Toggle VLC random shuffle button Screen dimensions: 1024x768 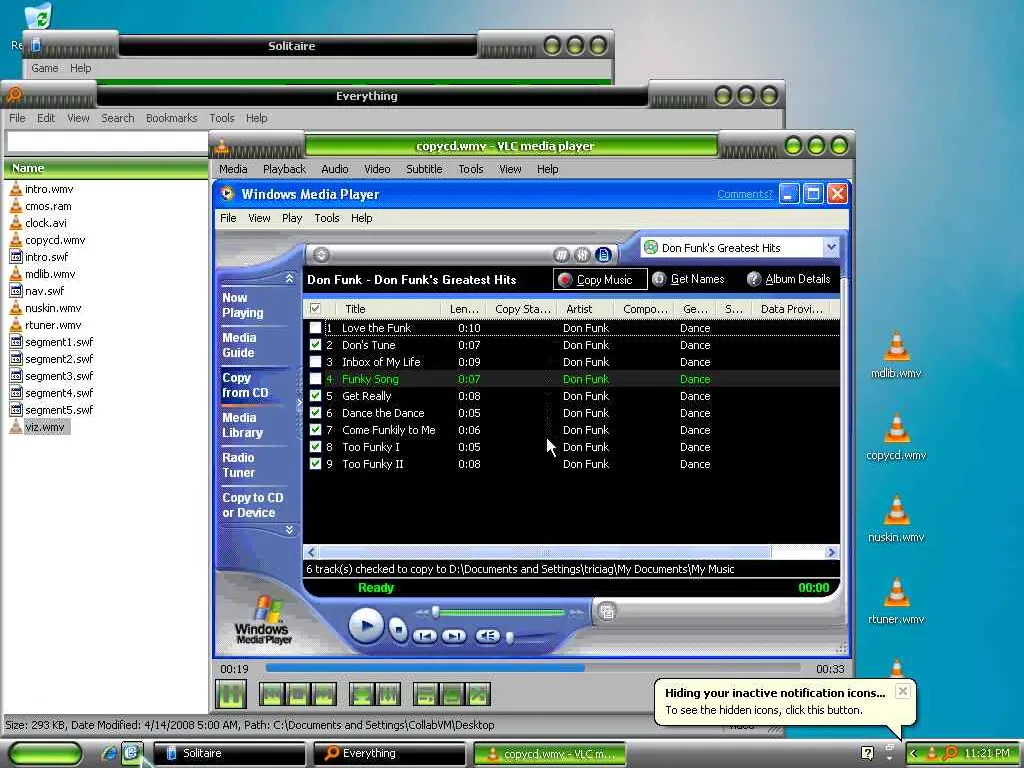point(478,694)
